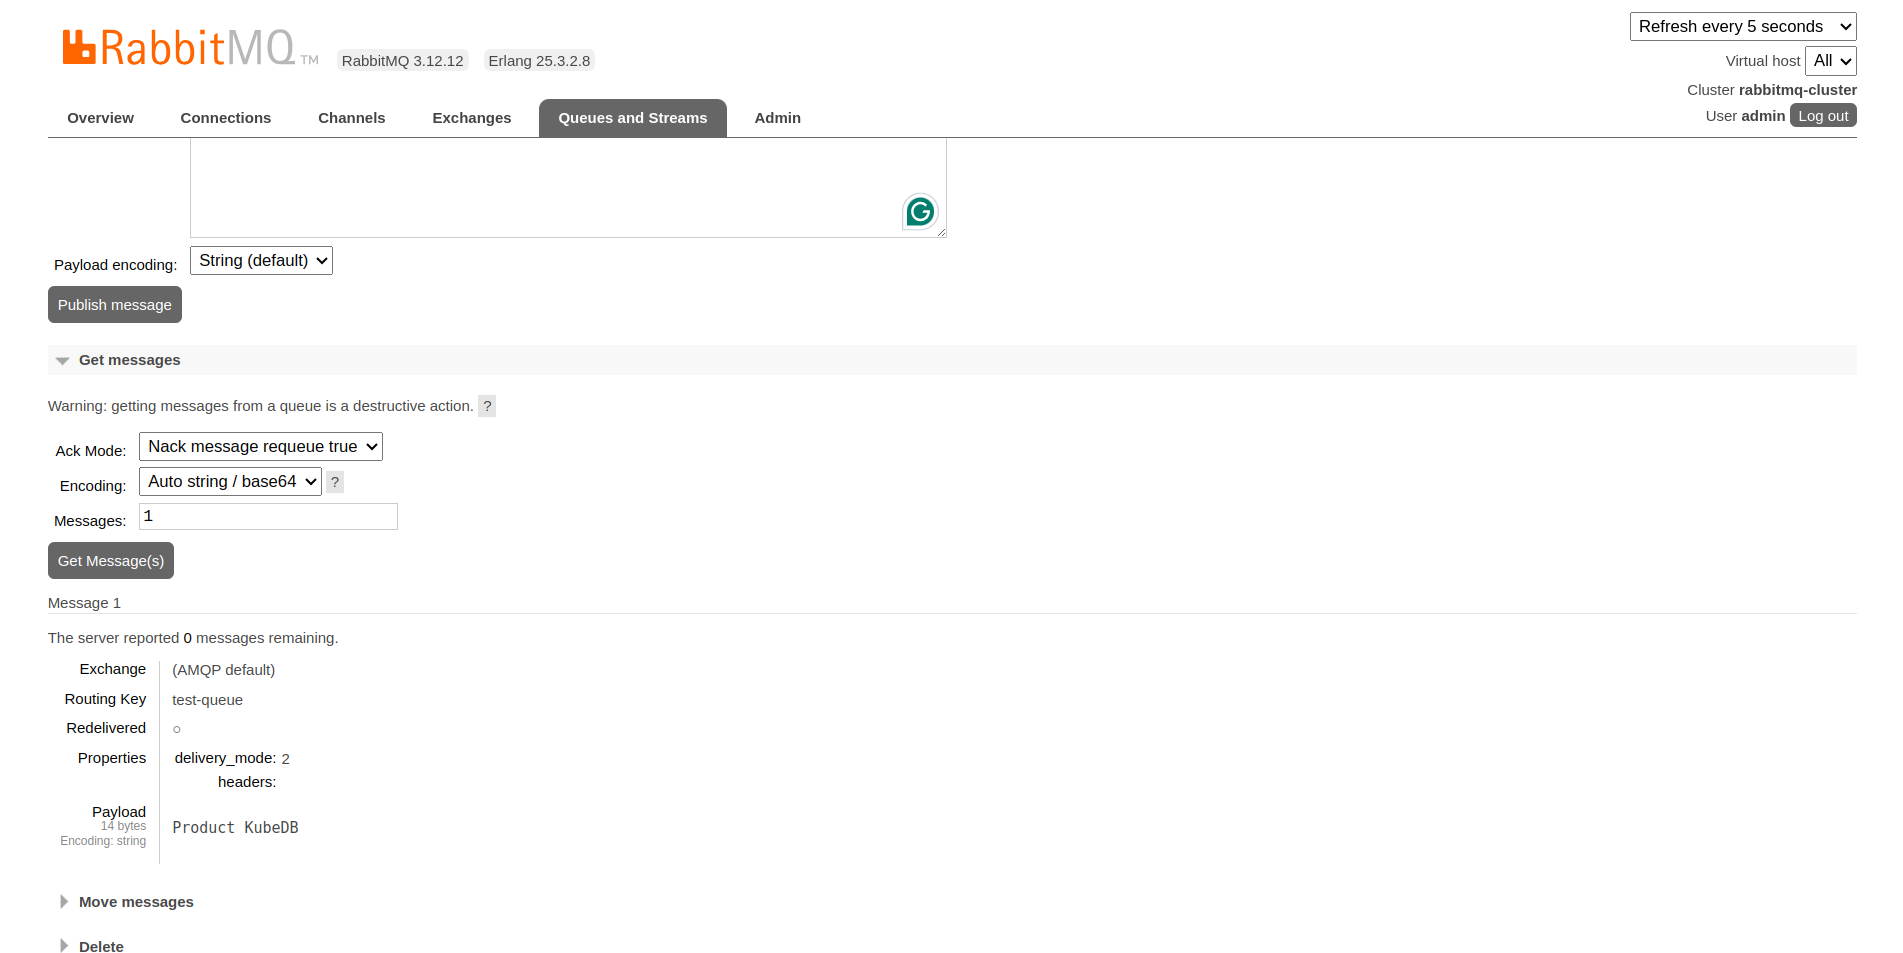Open the Ack Mode dropdown
Image resolution: width=1903 pixels, height=953 pixels.
click(260, 447)
